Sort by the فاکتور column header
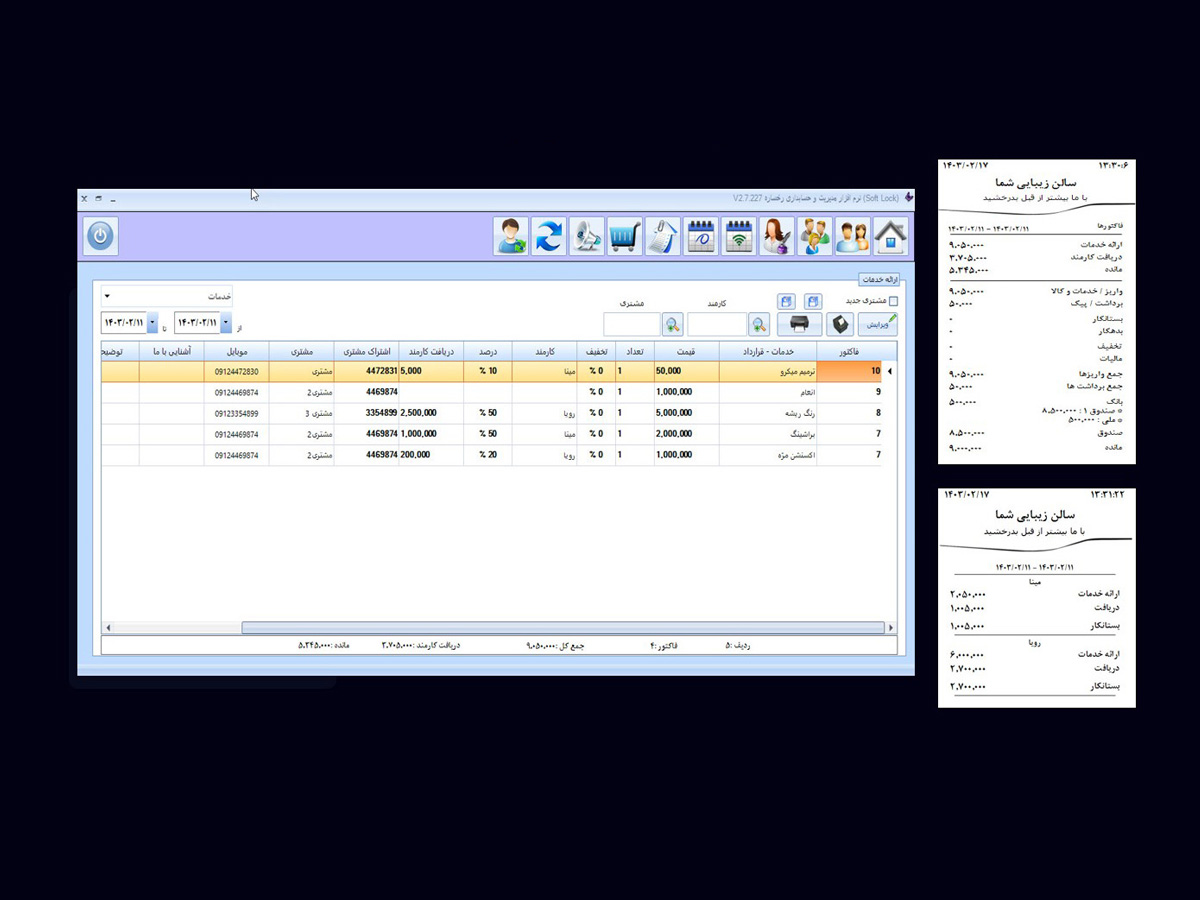The width and height of the screenshot is (1200, 900). 850,351
